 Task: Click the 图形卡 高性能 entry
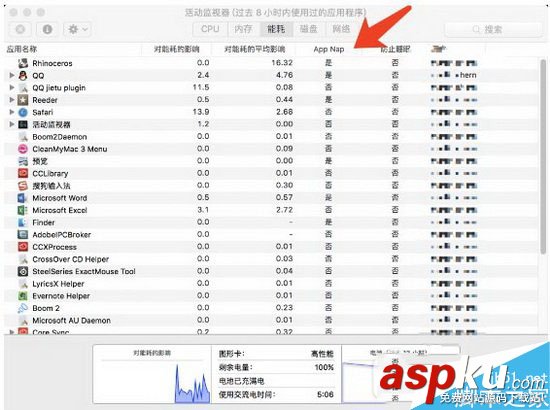pyautogui.click(x=276, y=354)
